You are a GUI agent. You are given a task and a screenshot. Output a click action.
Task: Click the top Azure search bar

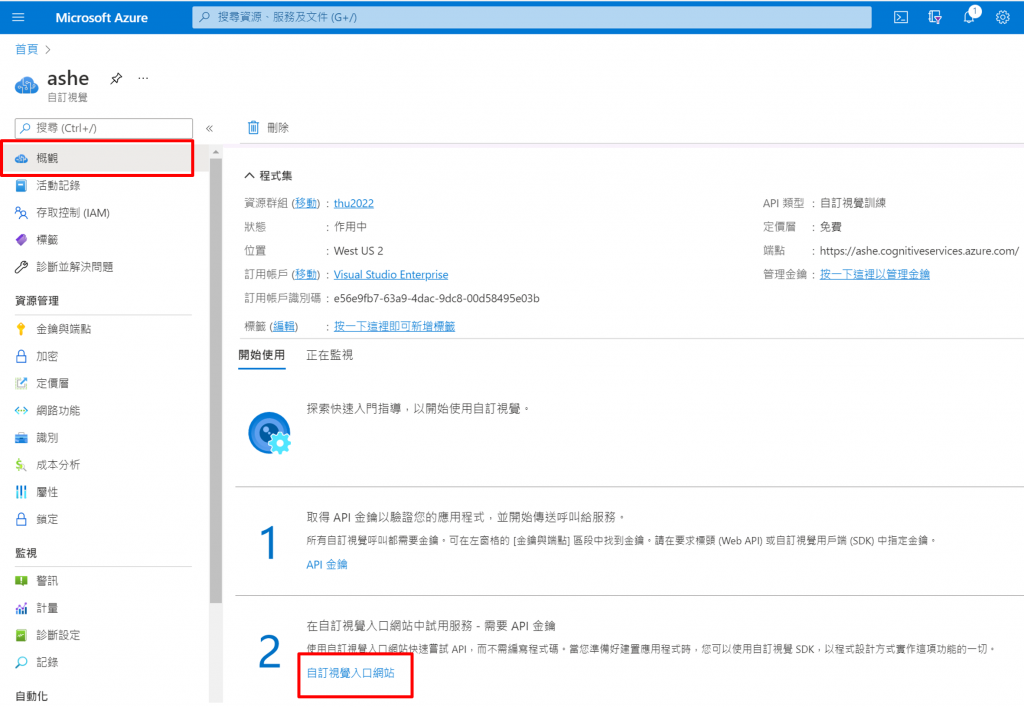(532, 18)
